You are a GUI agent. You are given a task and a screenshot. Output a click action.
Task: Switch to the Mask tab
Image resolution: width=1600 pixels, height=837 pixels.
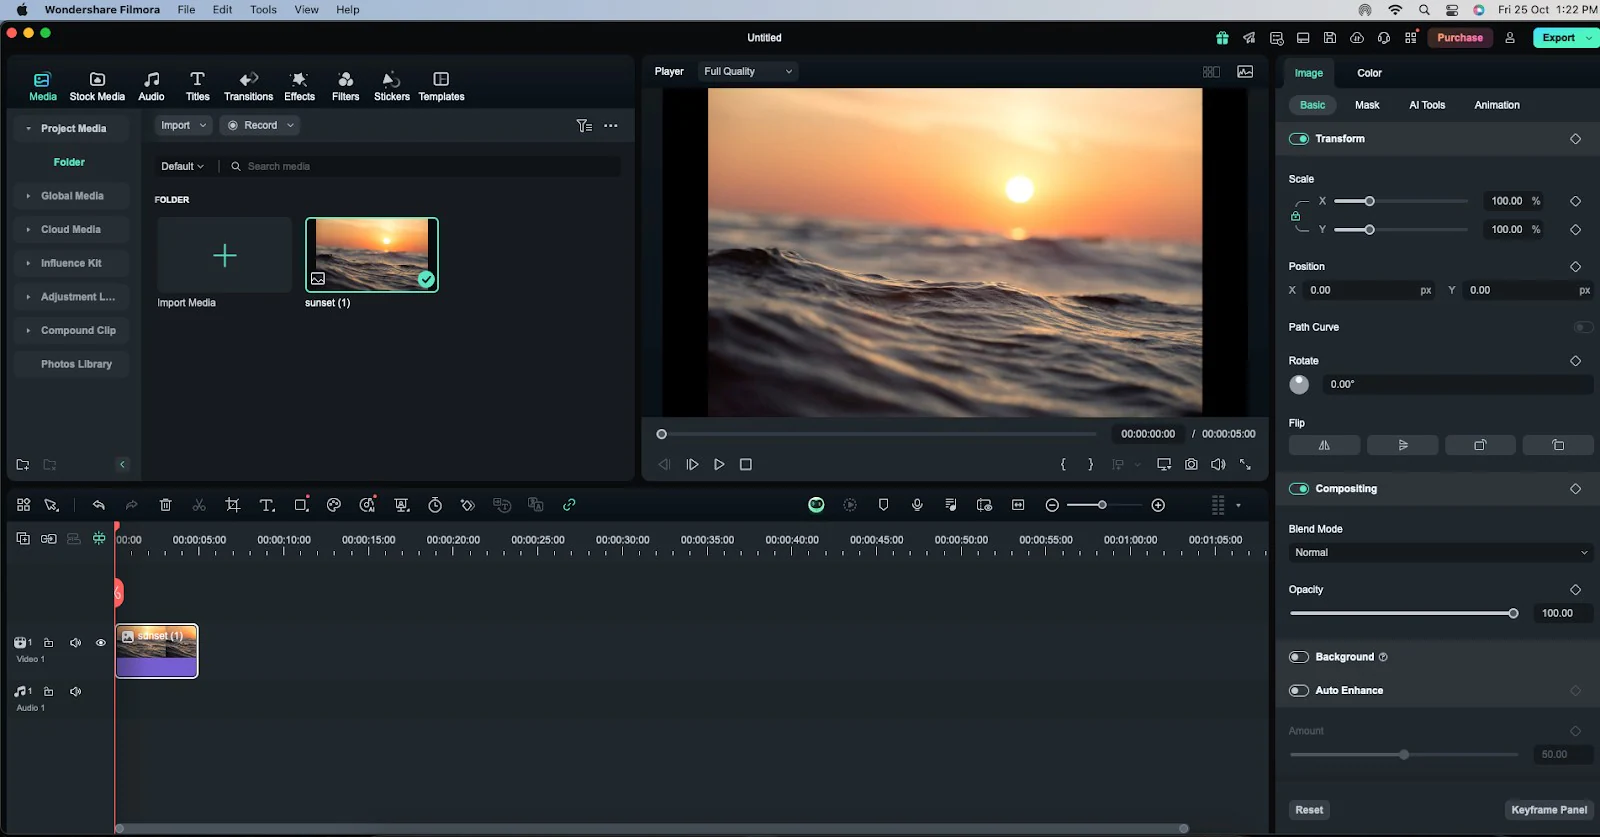[x=1367, y=105]
